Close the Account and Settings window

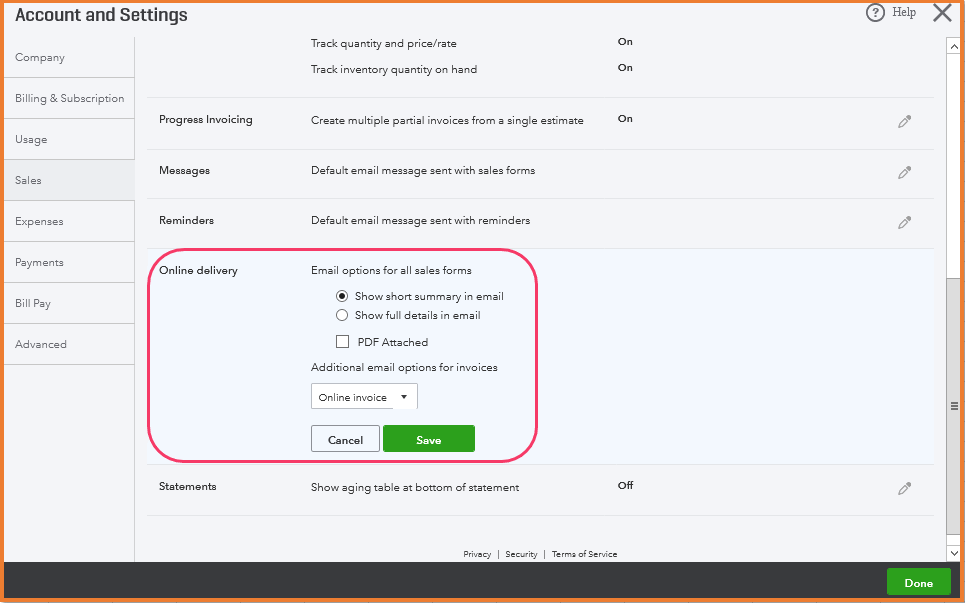point(942,13)
